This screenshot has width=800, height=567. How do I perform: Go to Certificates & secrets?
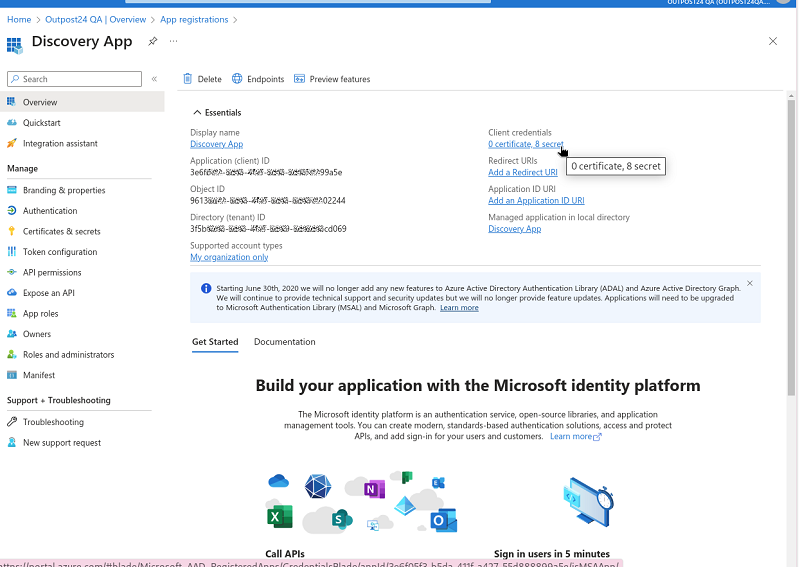point(61,231)
